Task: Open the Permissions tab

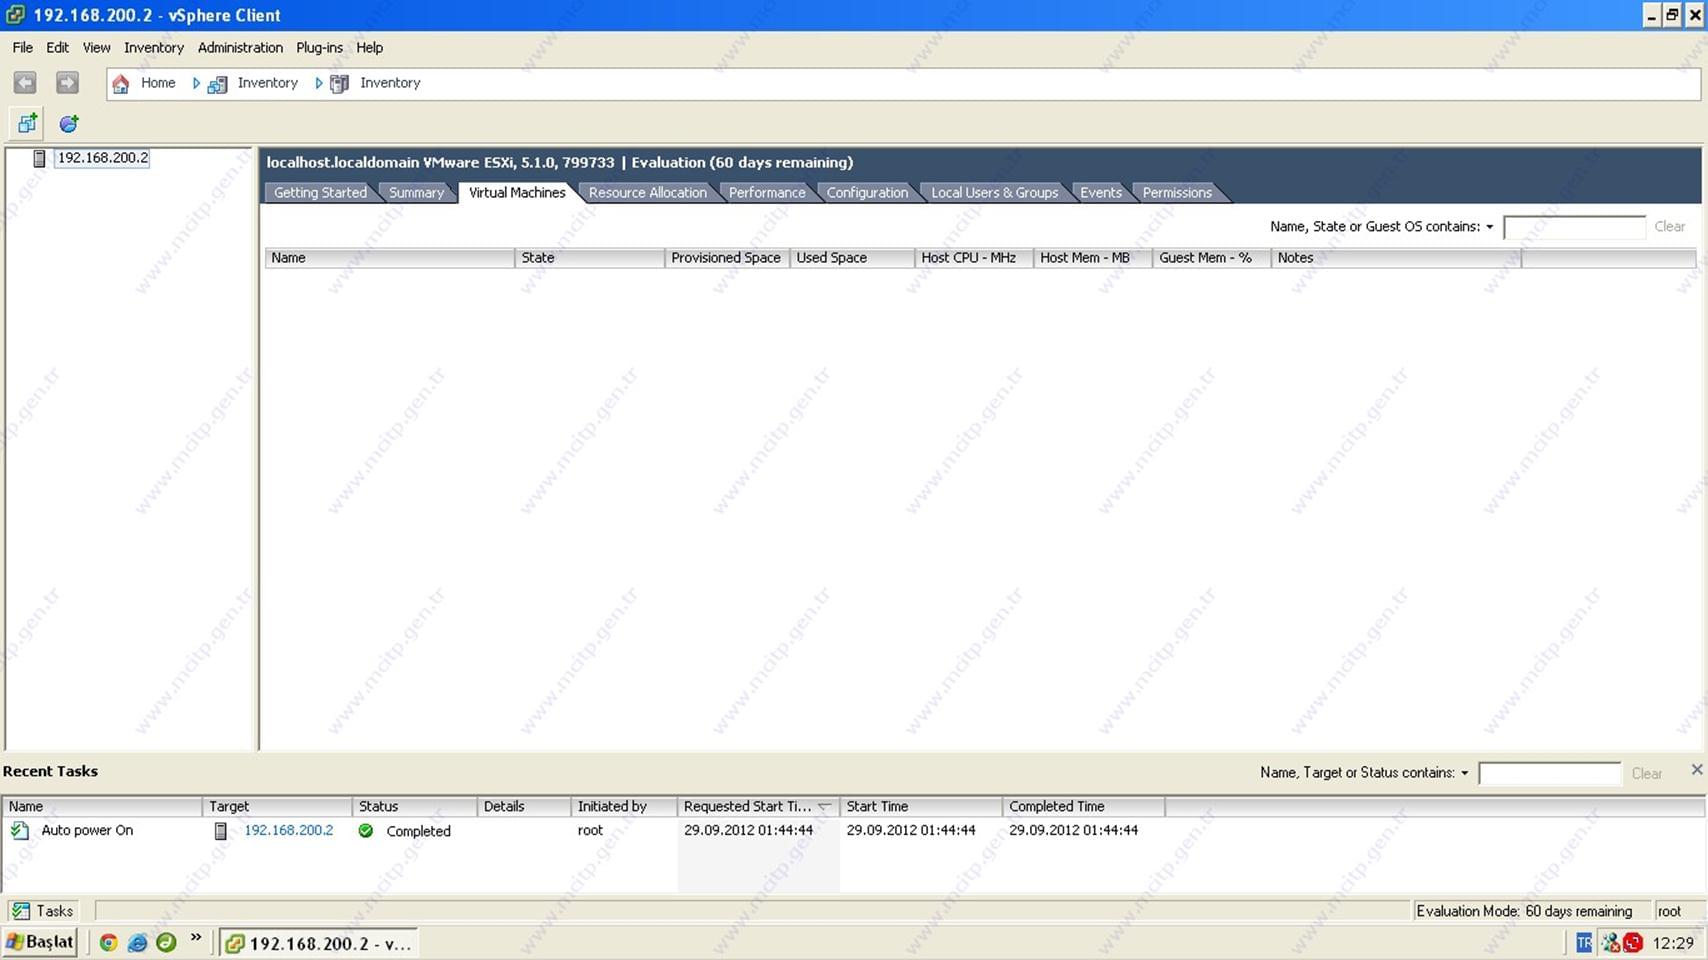Action: (x=1177, y=193)
